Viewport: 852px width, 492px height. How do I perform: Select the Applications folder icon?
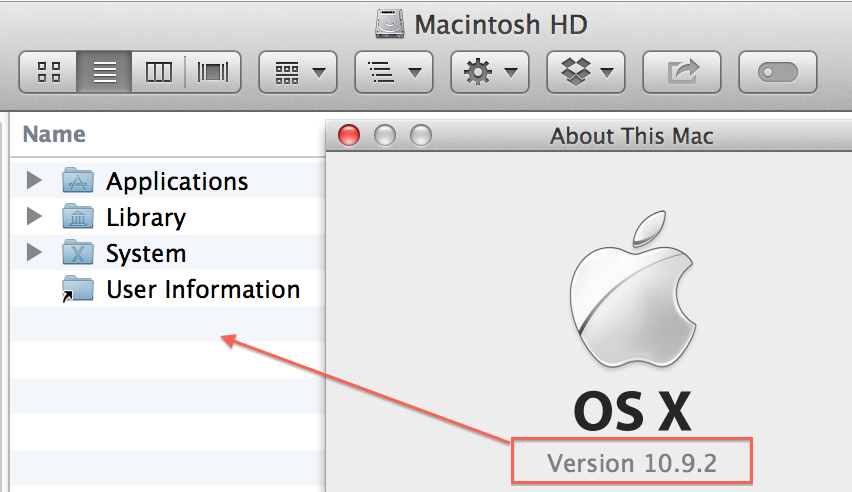(78, 180)
